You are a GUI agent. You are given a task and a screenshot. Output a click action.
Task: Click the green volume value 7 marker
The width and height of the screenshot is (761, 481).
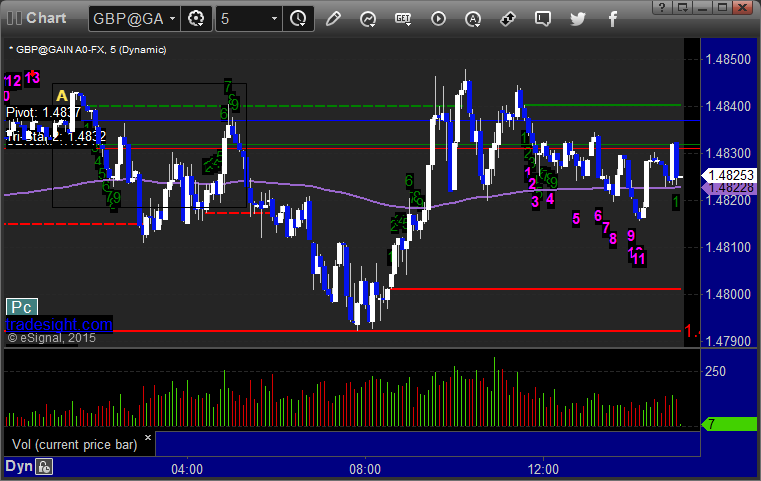[729, 424]
